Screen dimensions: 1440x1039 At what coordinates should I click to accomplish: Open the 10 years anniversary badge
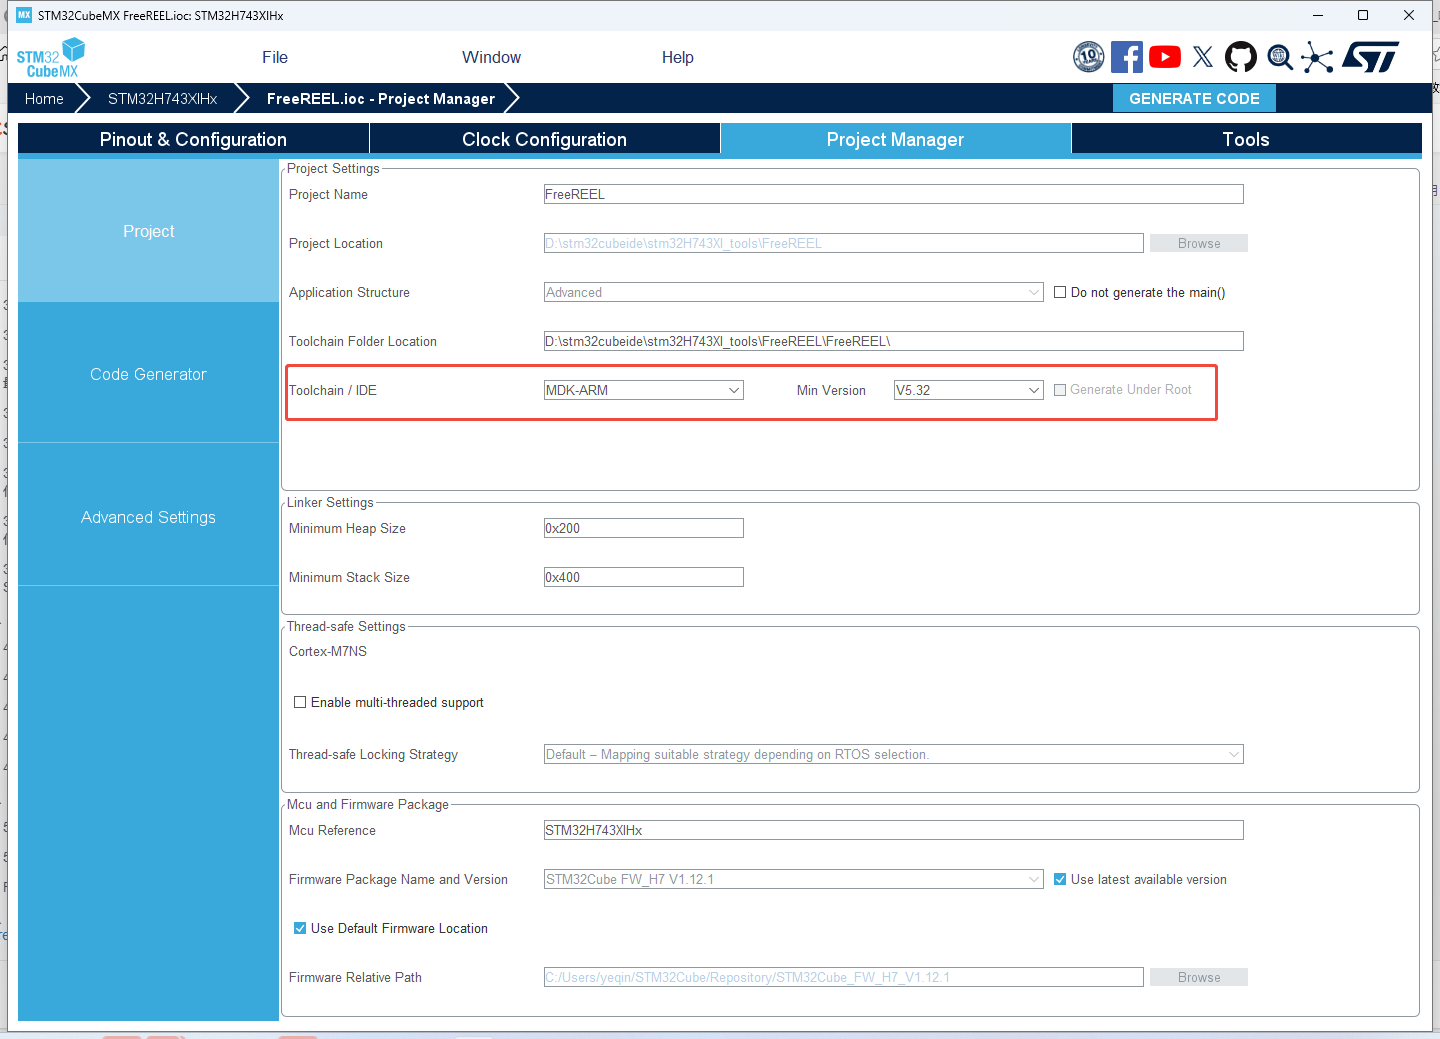(1088, 57)
